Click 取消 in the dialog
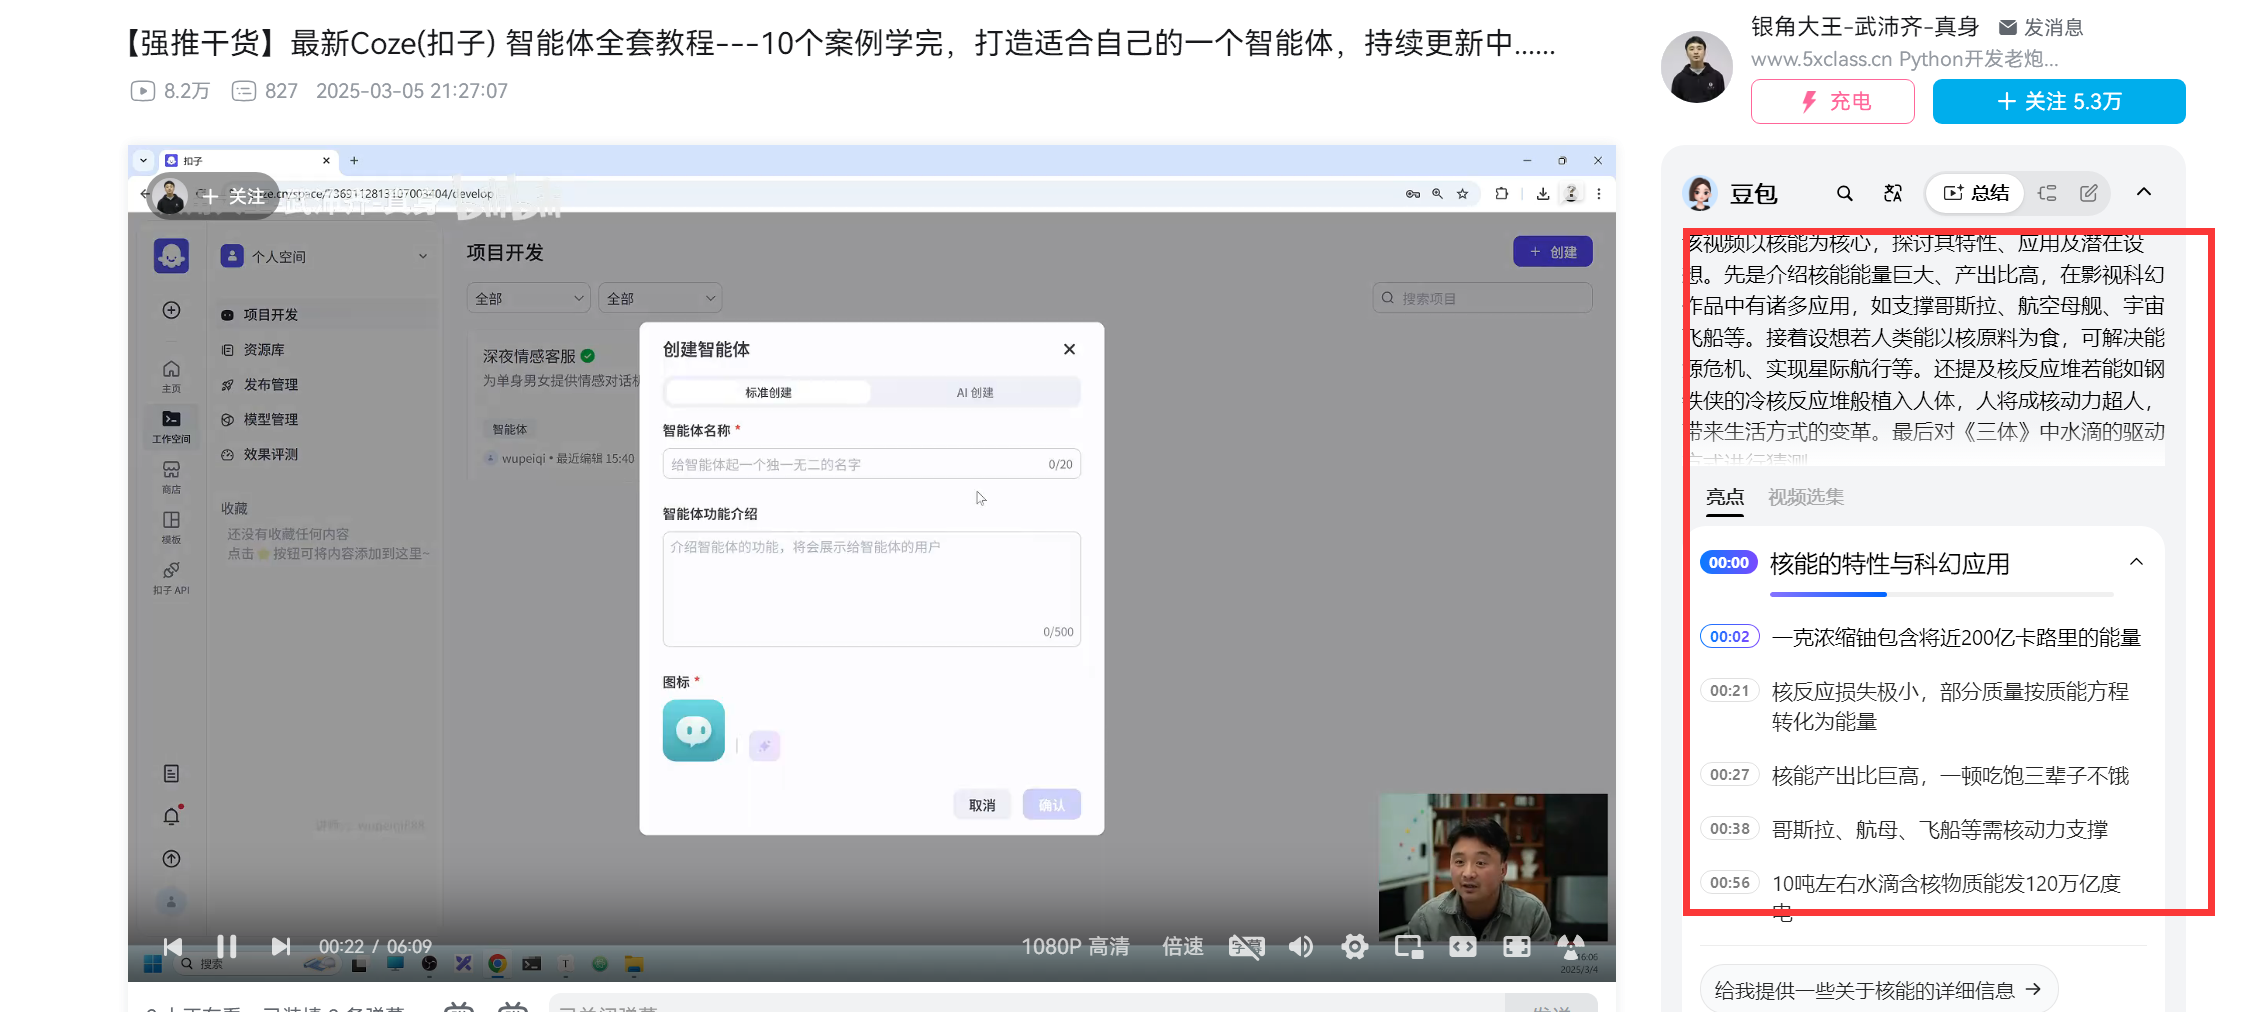Screen dimensions: 2252x1012 point(982,805)
